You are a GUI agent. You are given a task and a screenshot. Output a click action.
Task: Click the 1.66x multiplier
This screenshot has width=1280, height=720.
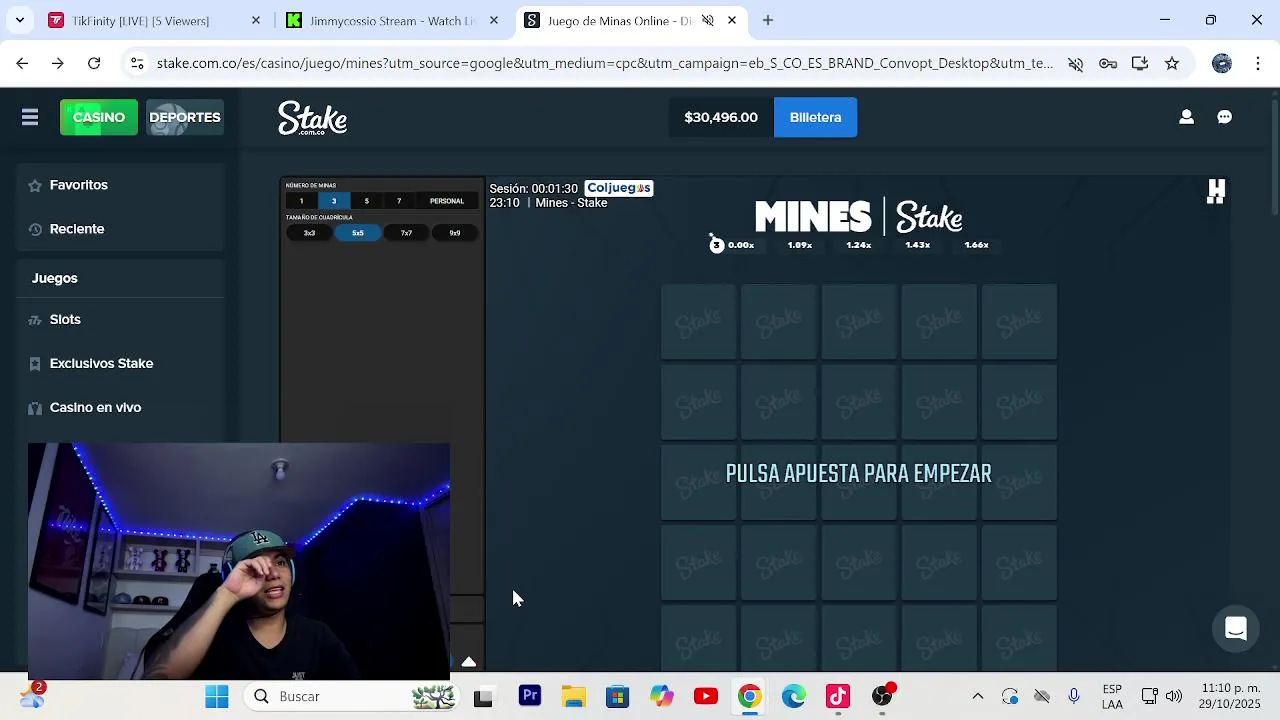coord(977,245)
